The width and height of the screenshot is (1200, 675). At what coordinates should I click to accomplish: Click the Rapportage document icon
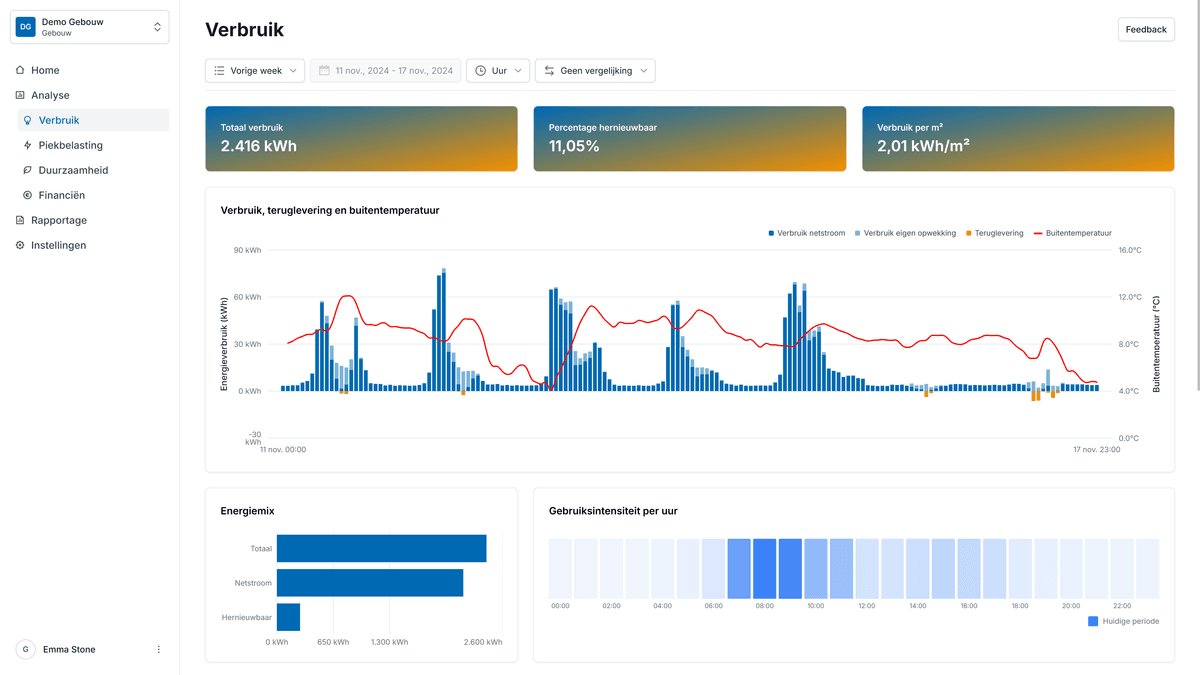point(20,220)
